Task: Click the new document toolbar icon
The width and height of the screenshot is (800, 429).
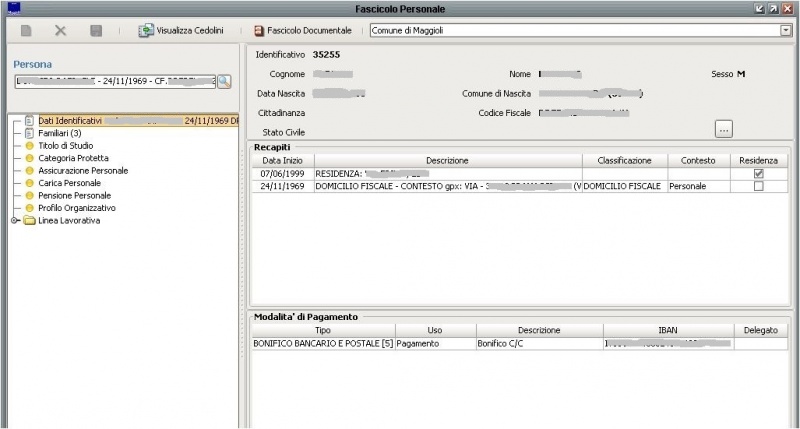Action: click(26, 31)
